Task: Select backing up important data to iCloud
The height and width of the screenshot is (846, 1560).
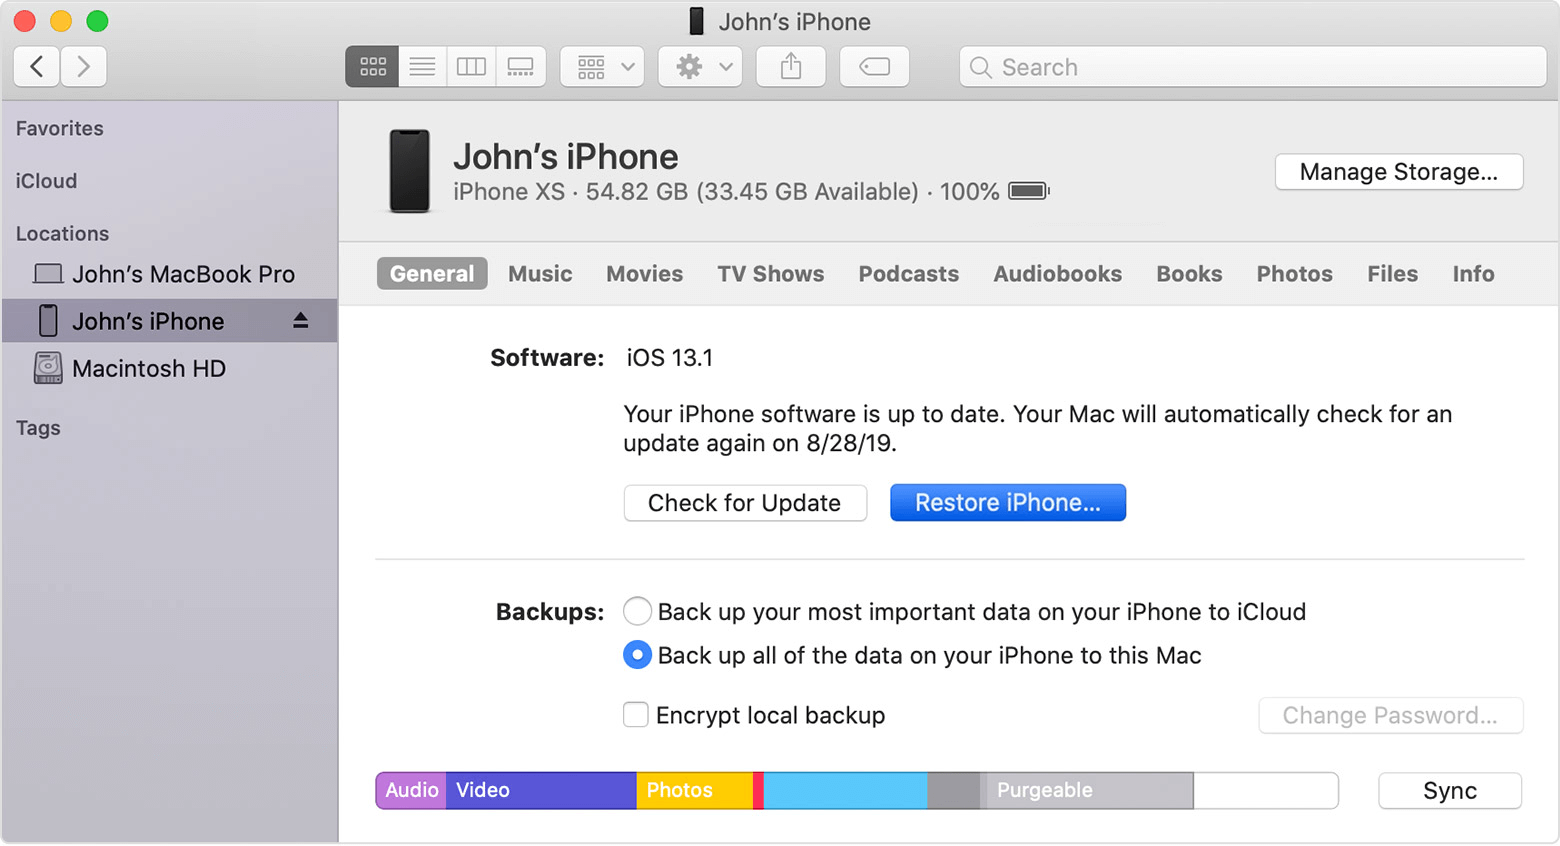Action: [x=637, y=611]
